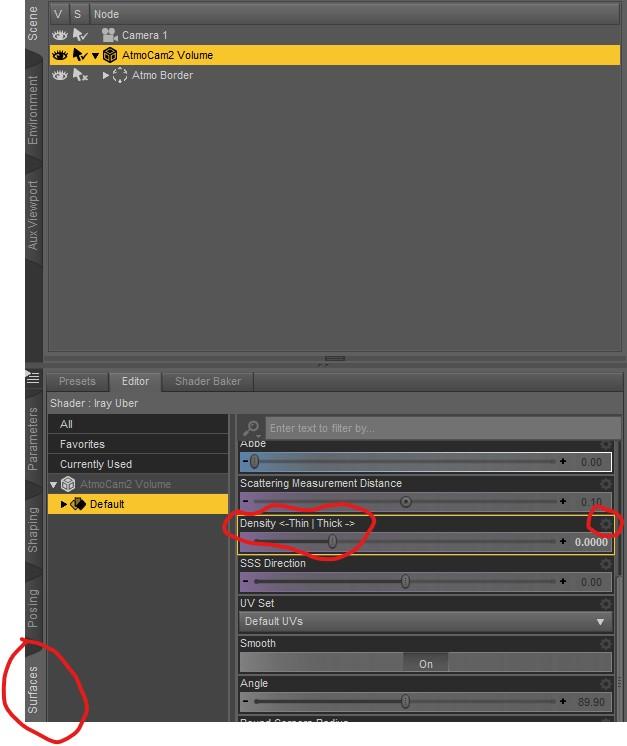
Task: Open SSS Direction settings gear
Action: tap(606, 564)
